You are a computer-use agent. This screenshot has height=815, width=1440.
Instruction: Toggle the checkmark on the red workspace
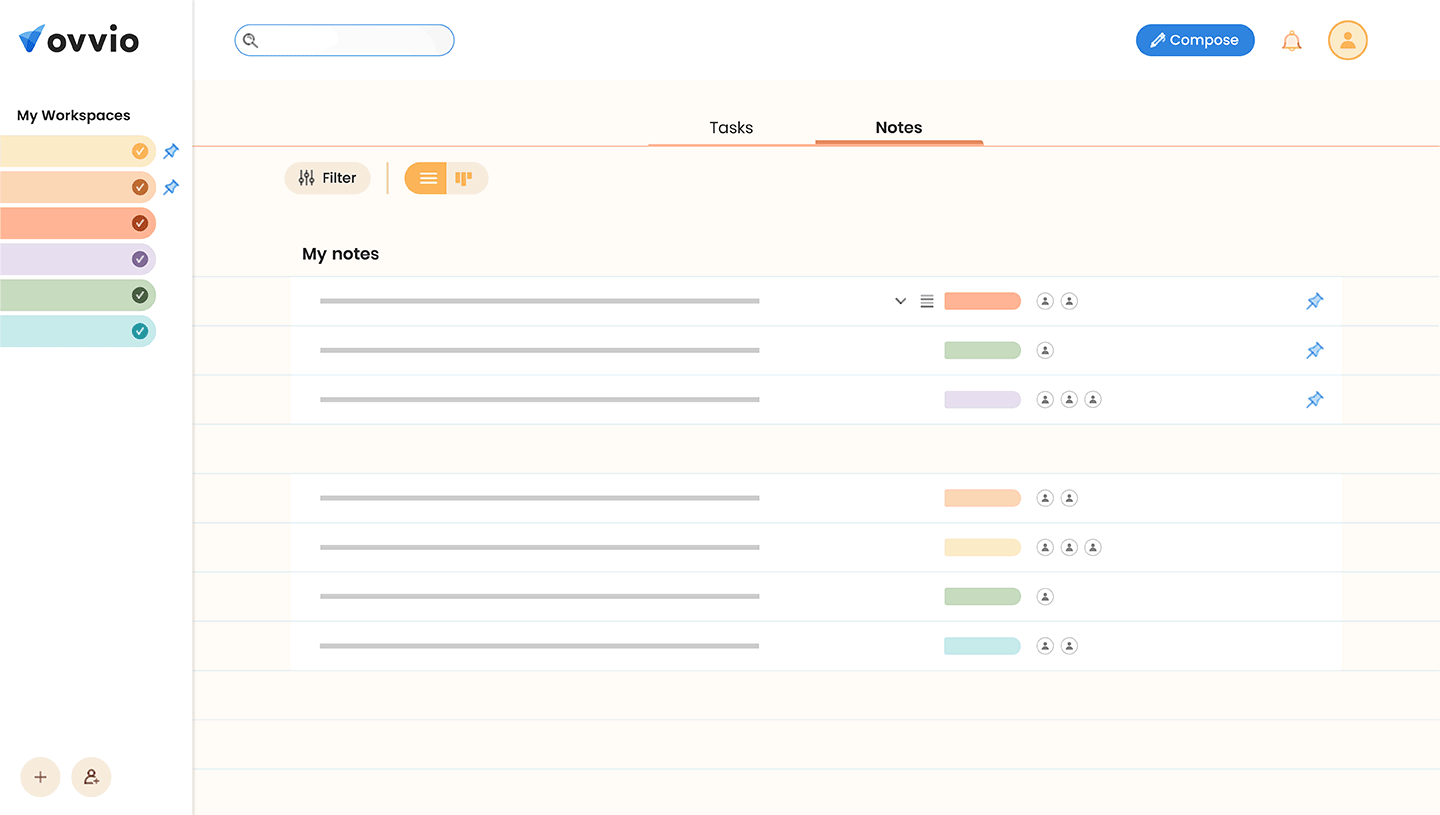(139, 223)
